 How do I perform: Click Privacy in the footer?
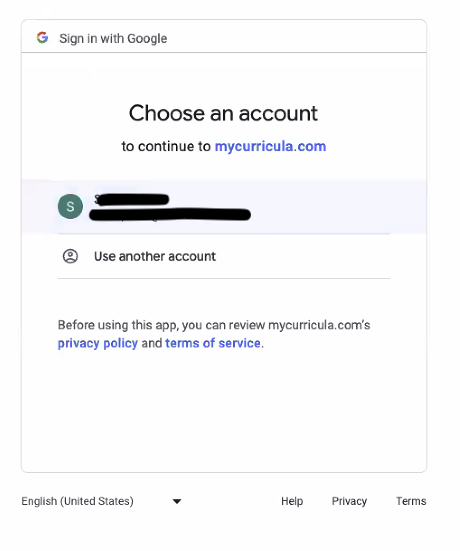pyautogui.click(x=349, y=501)
